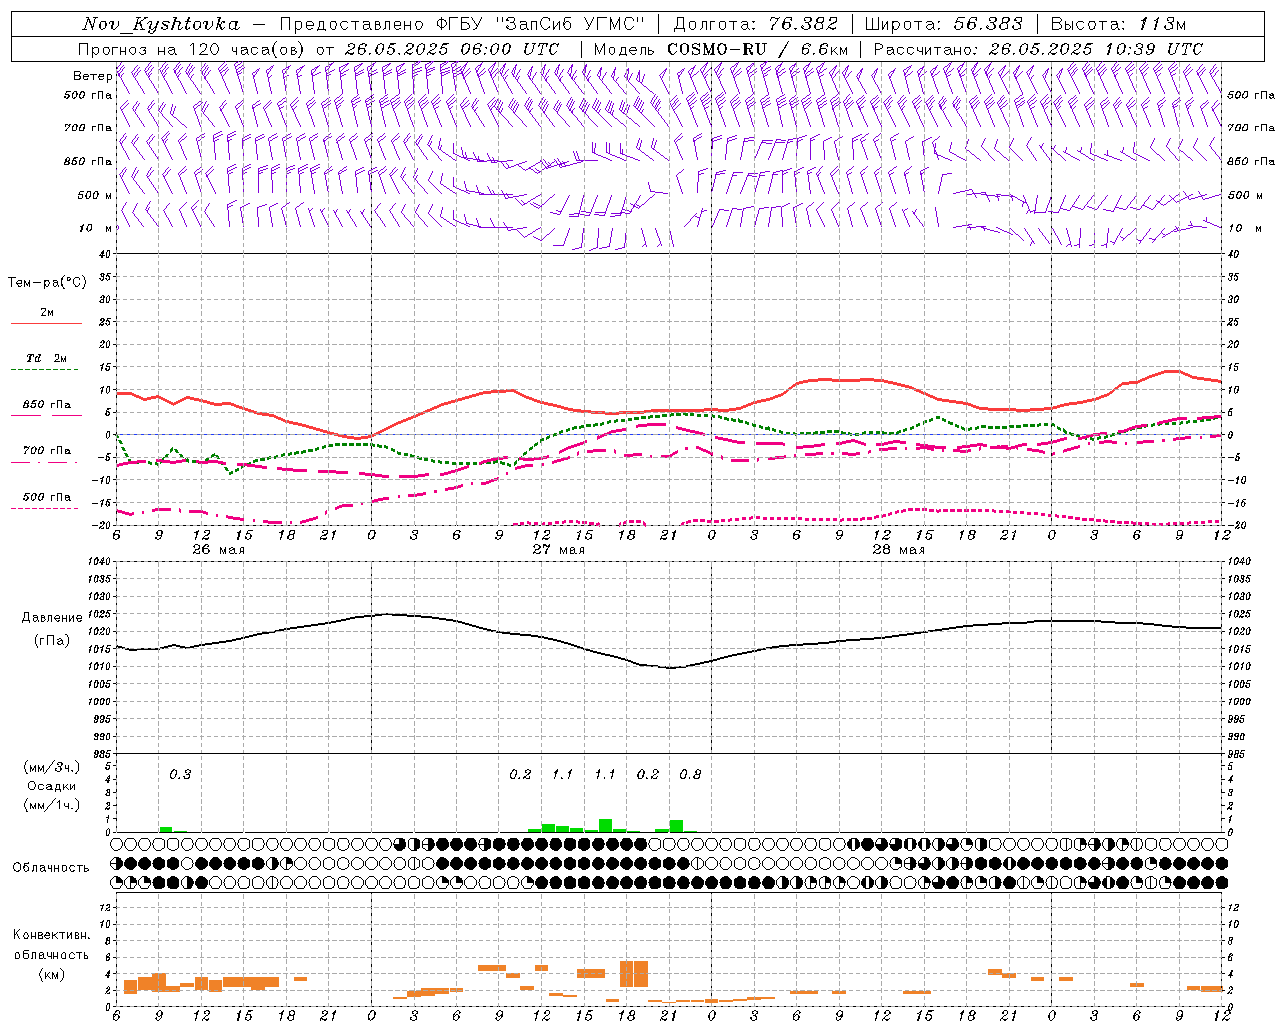Click the Широта: 56.383 value
This screenshot has height=1024, width=1280.
(x=943, y=24)
